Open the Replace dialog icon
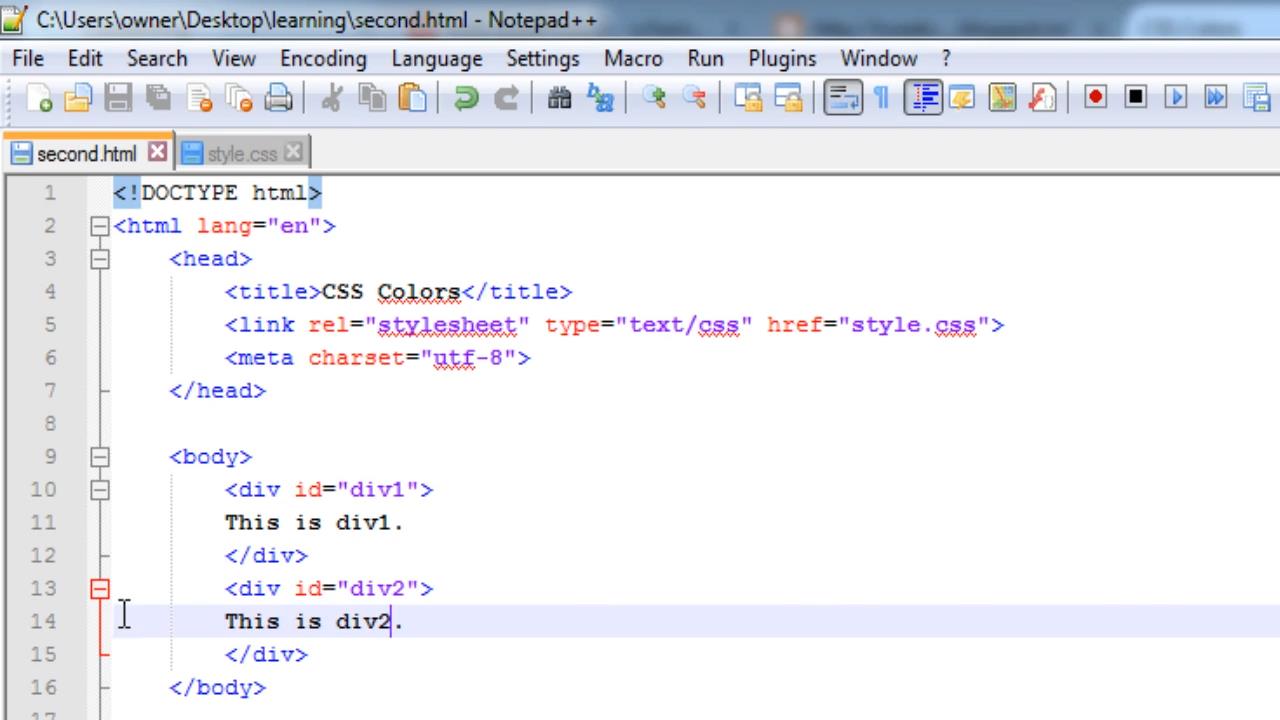 (x=600, y=97)
